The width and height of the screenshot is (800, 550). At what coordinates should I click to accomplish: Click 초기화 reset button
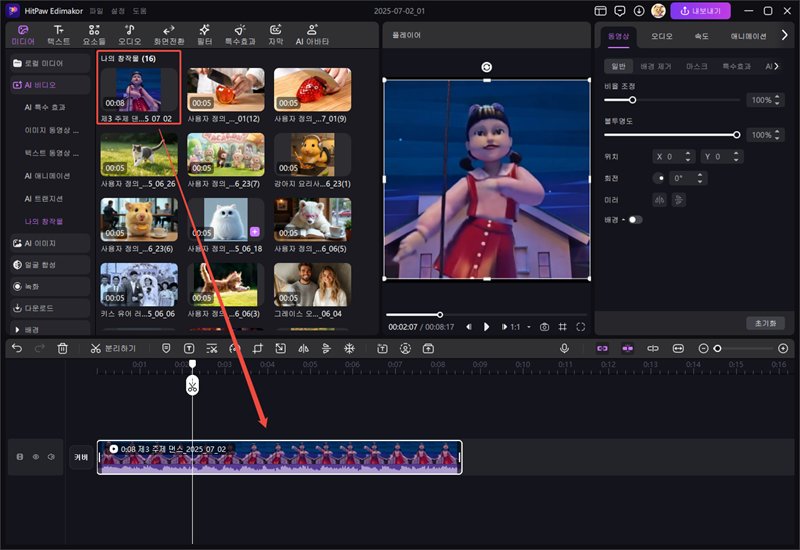(x=765, y=323)
